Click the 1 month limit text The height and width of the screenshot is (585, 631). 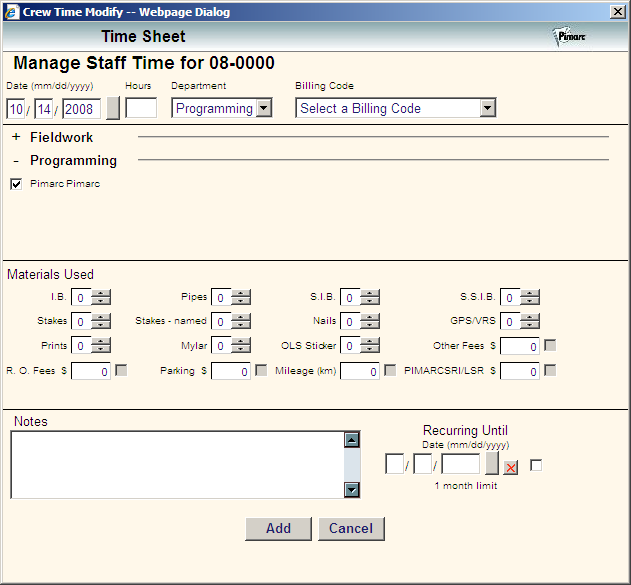[466, 486]
